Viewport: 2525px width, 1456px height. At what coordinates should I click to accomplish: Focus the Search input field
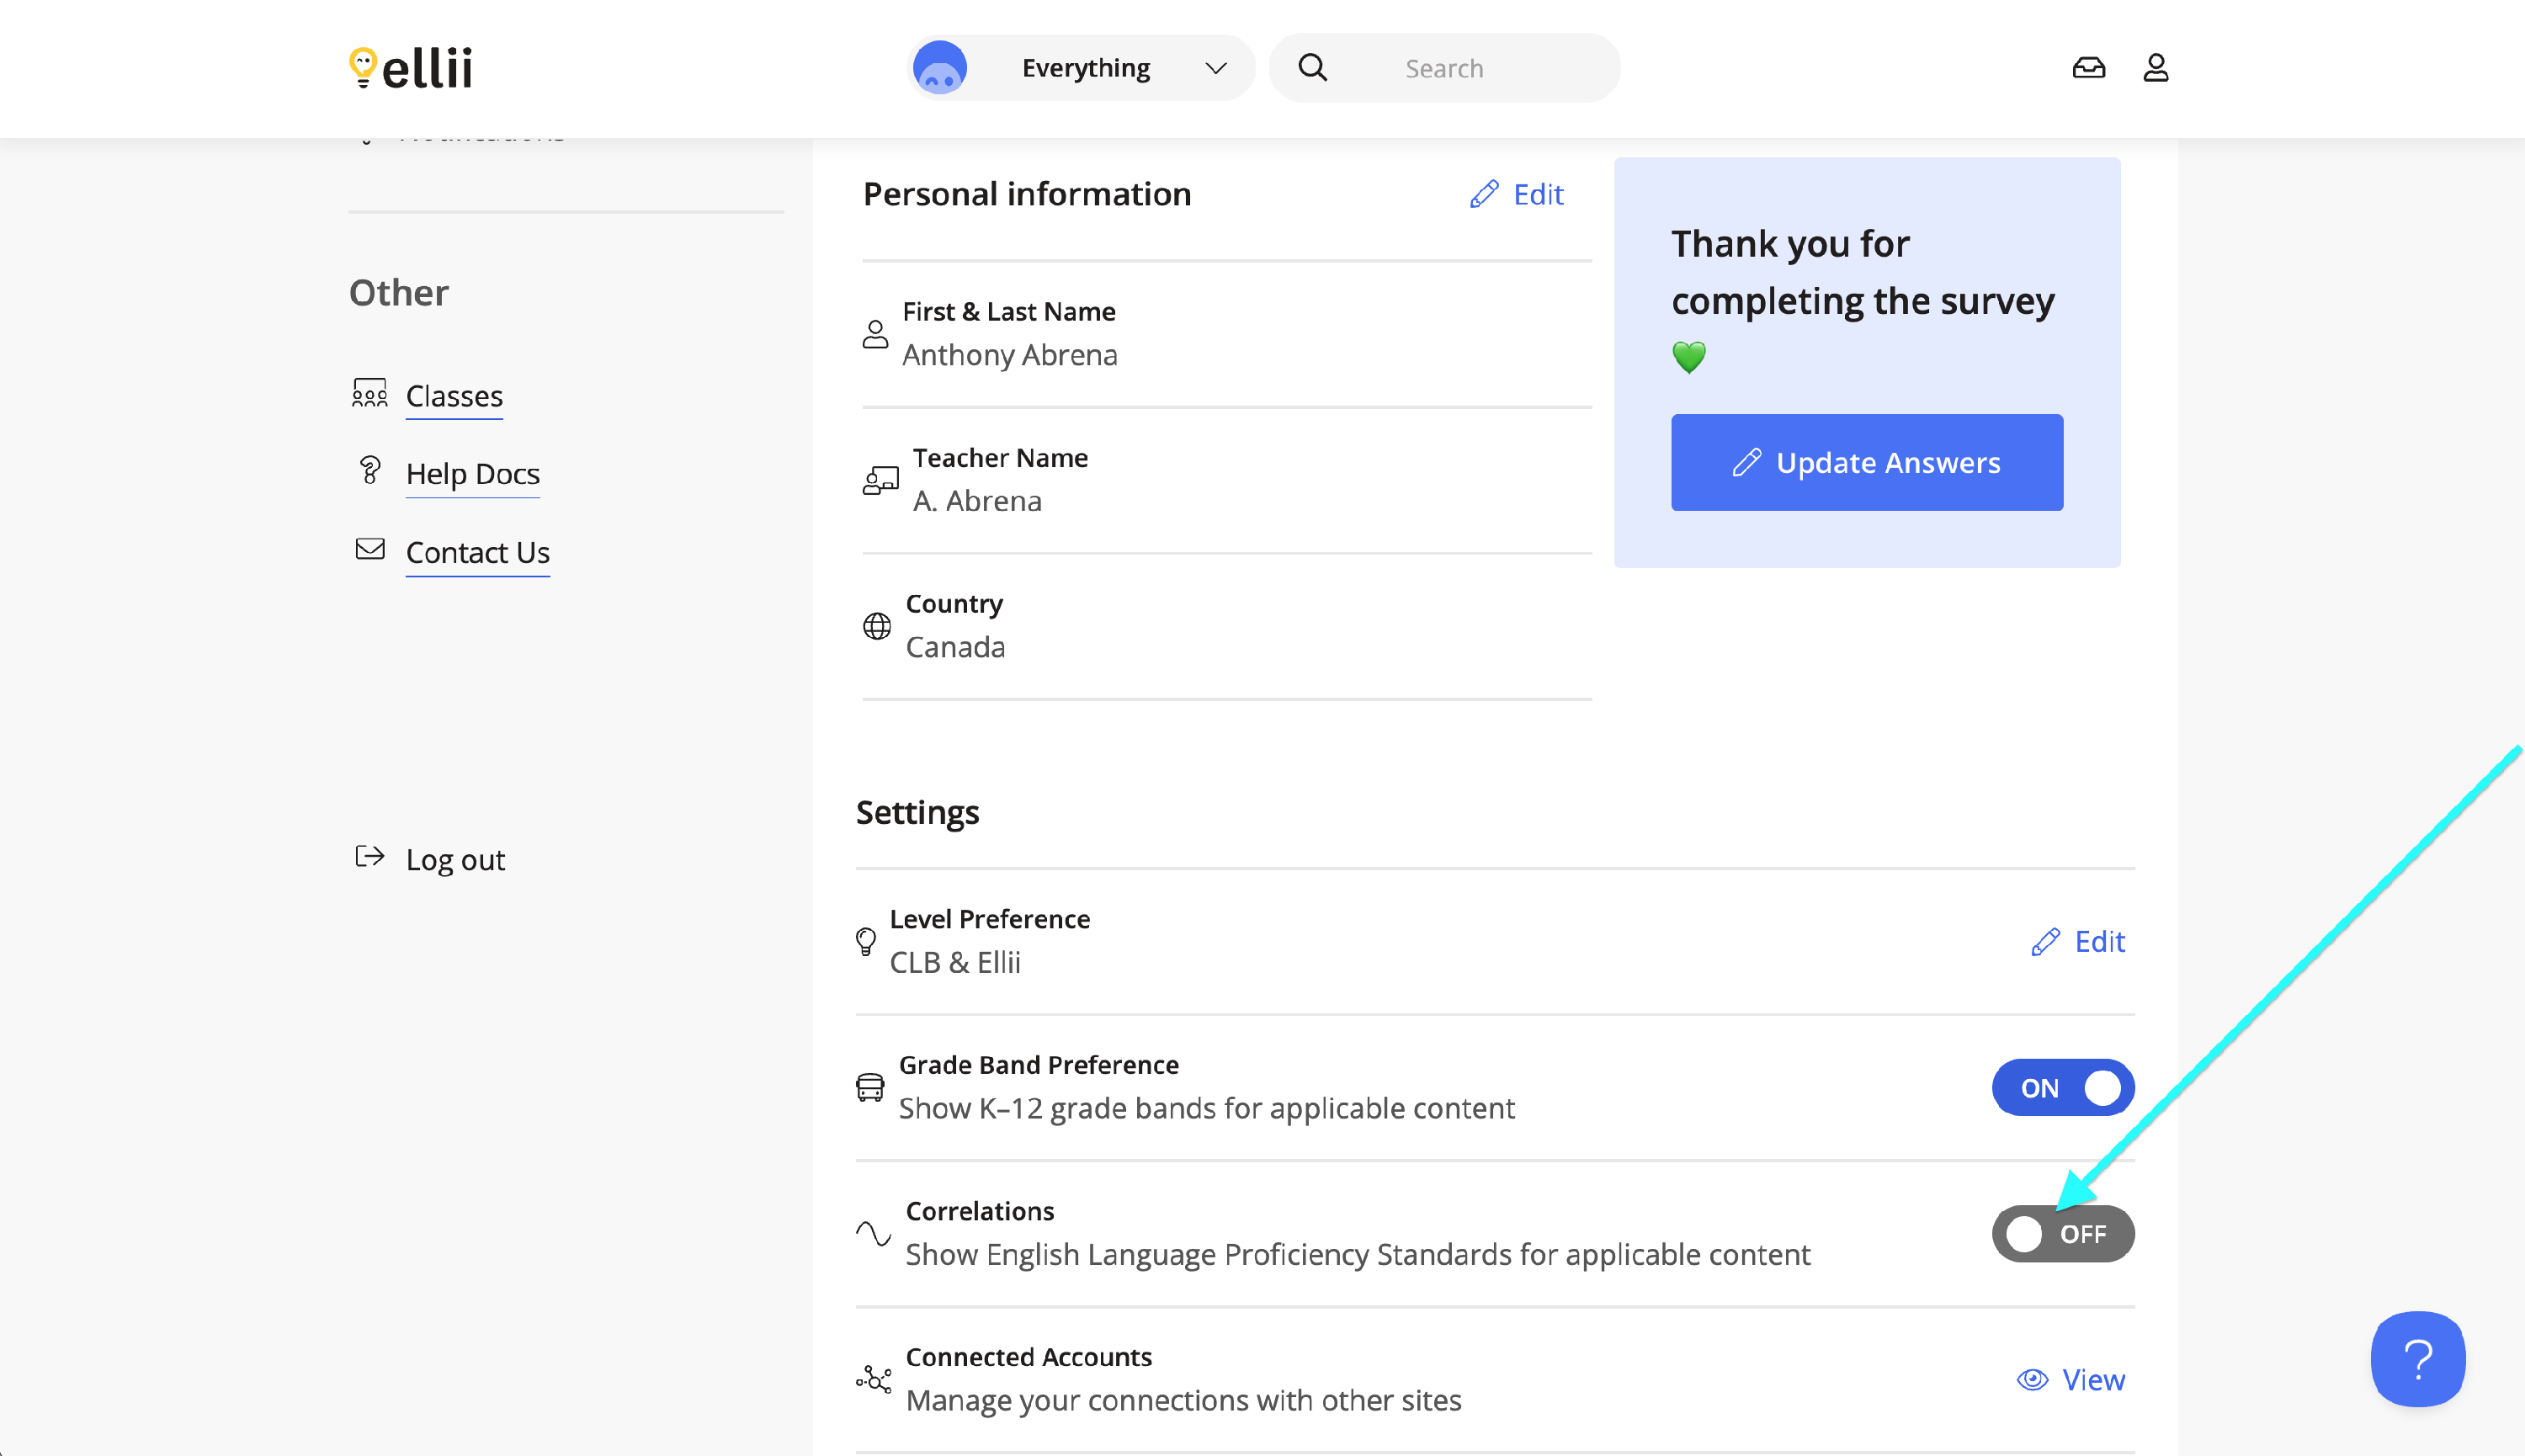coord(1480,68)
